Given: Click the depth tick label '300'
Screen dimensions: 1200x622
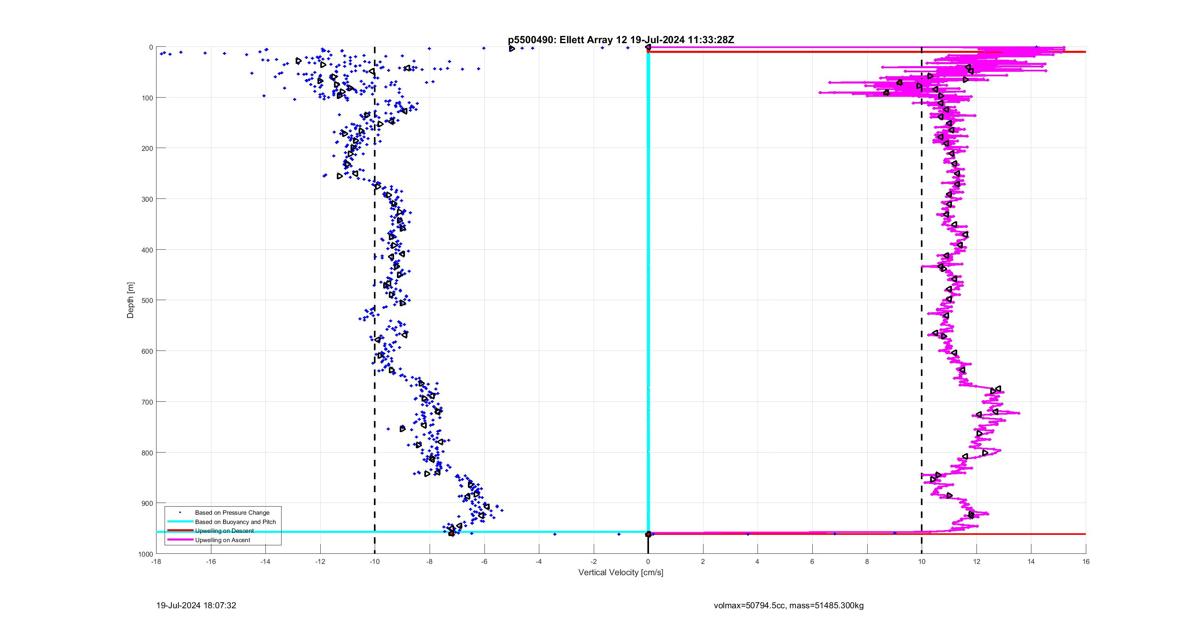Looking at the screenshot, I should 146,199.
